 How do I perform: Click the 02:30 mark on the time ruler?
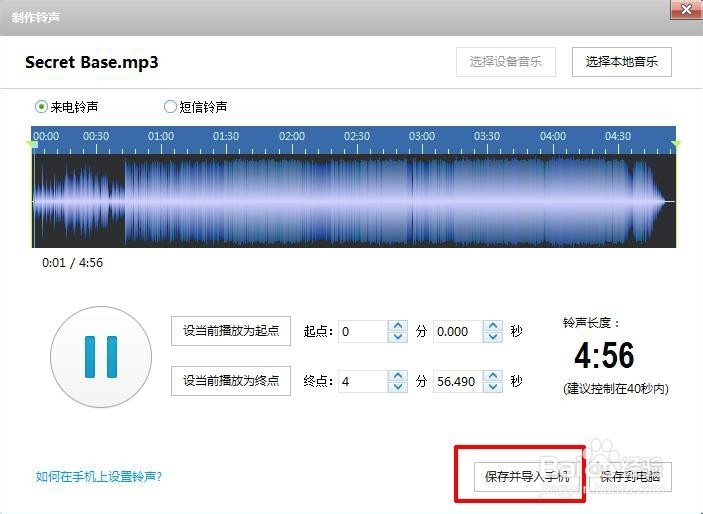pos(357,136)
